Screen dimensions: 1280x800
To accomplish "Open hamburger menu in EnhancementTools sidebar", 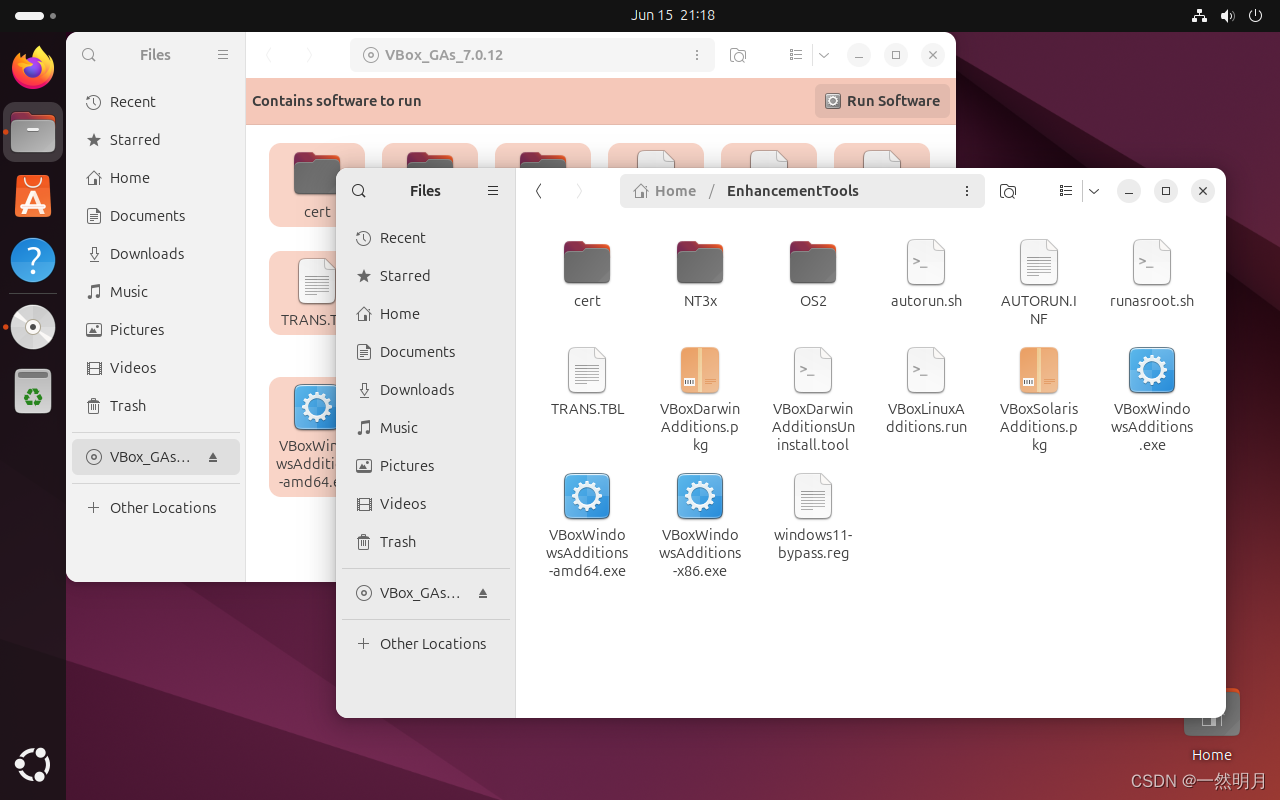I will 492,191.
